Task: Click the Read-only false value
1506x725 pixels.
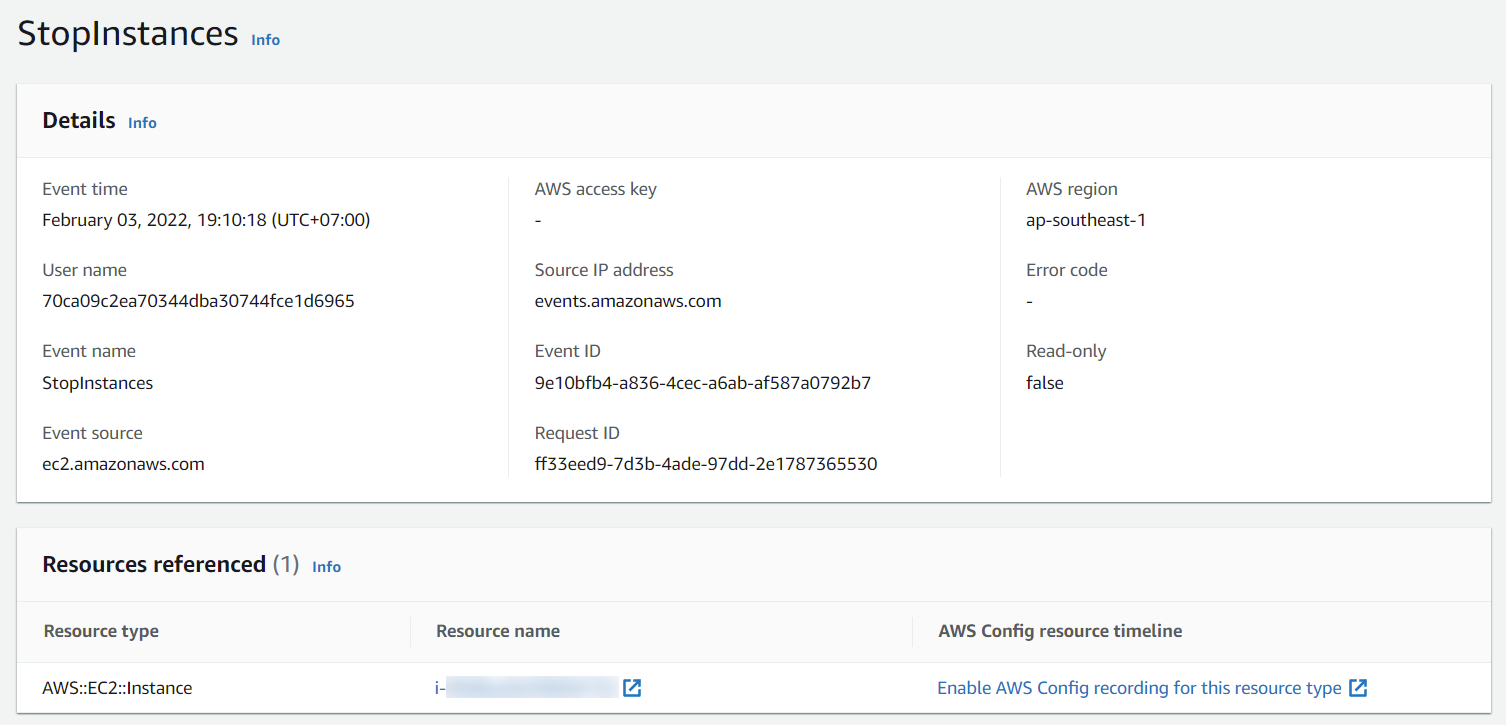Action: (1044, 382)
